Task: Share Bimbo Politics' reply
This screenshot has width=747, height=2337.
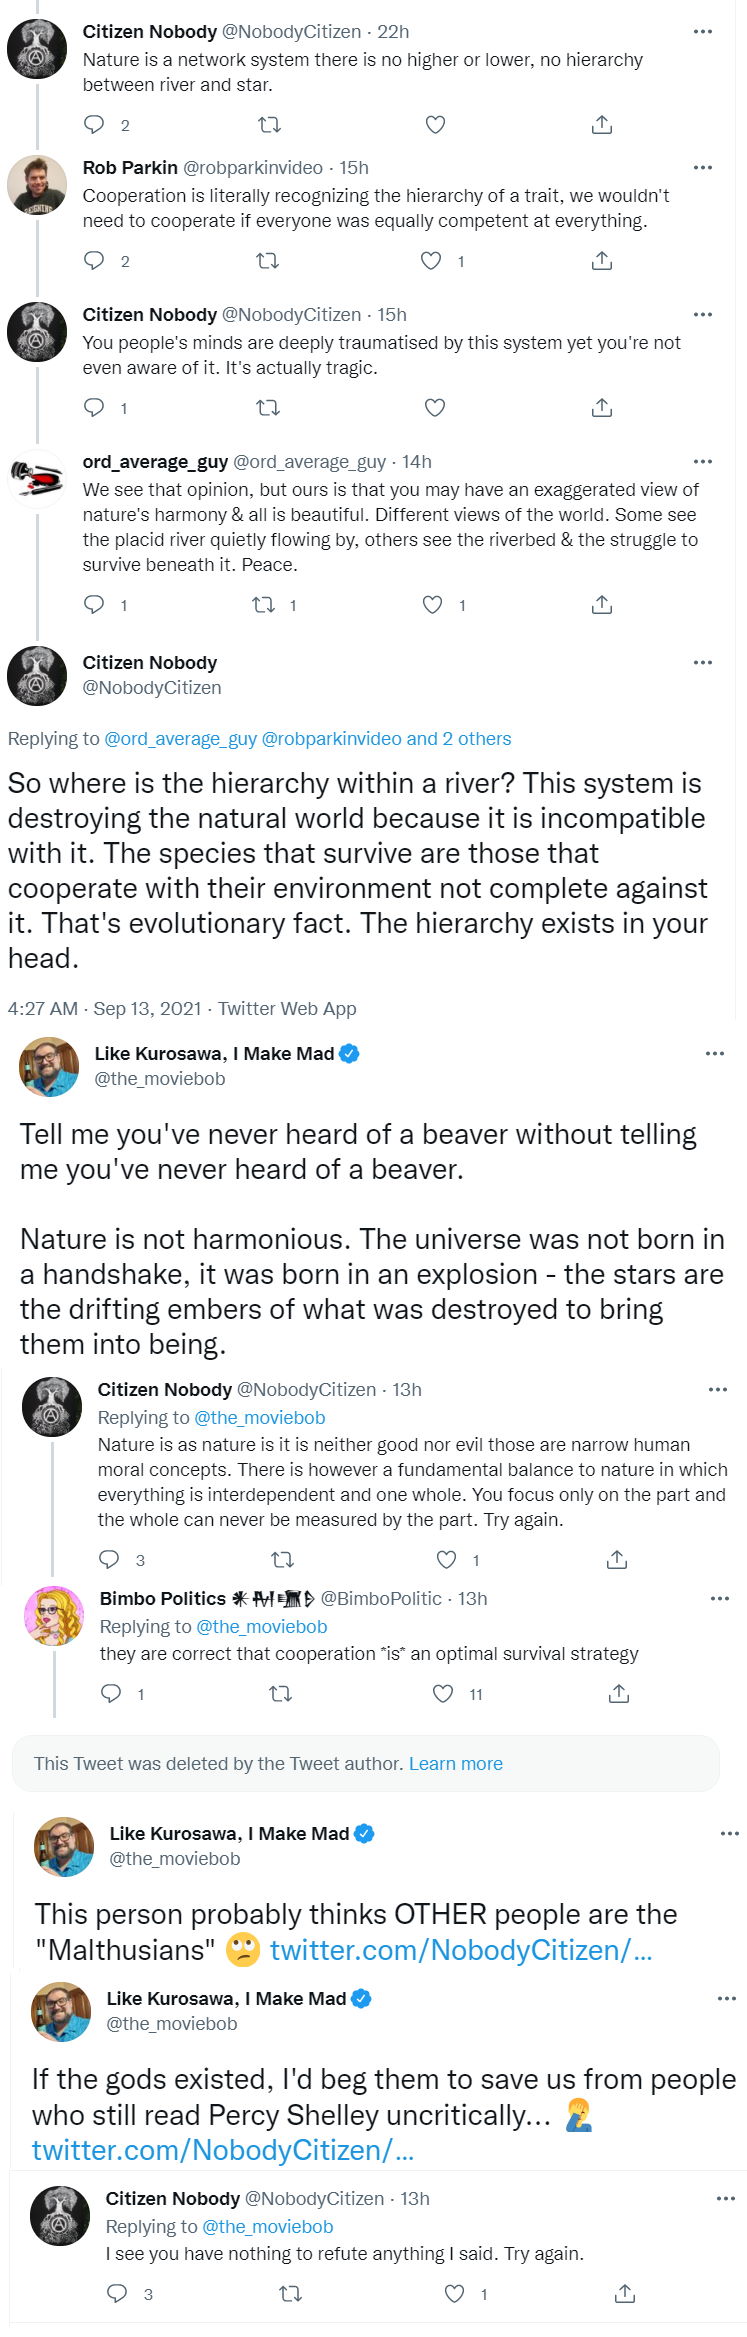Action: [x=619, y=1693]
